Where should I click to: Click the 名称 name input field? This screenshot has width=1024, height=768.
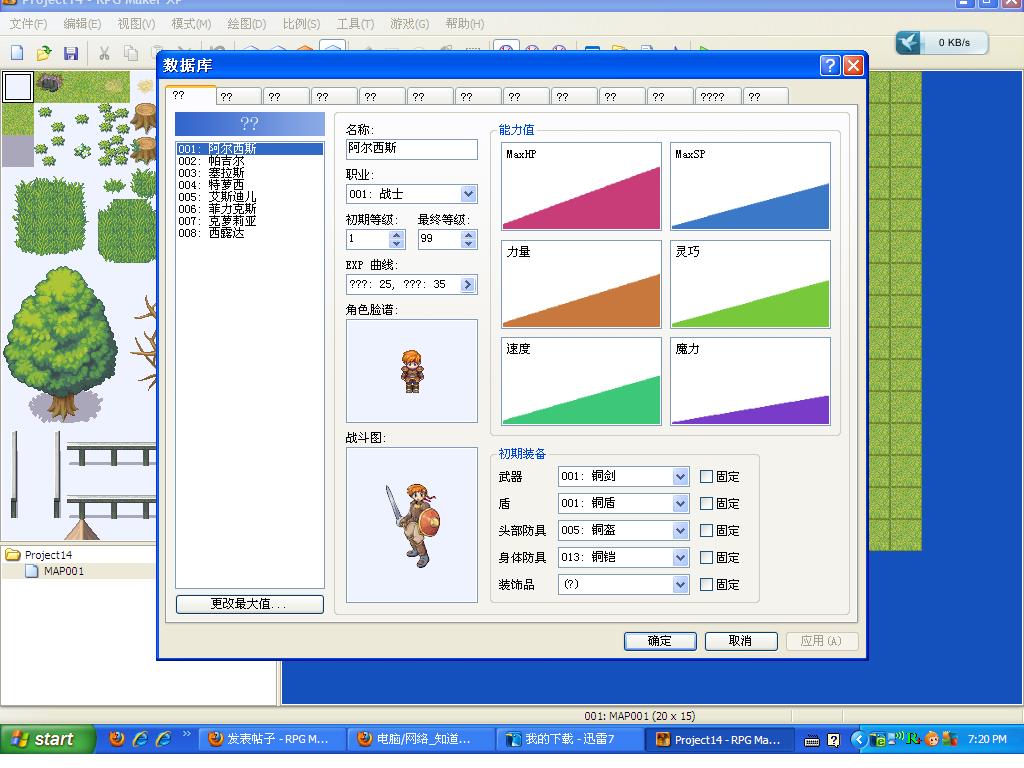pos(411,149)
